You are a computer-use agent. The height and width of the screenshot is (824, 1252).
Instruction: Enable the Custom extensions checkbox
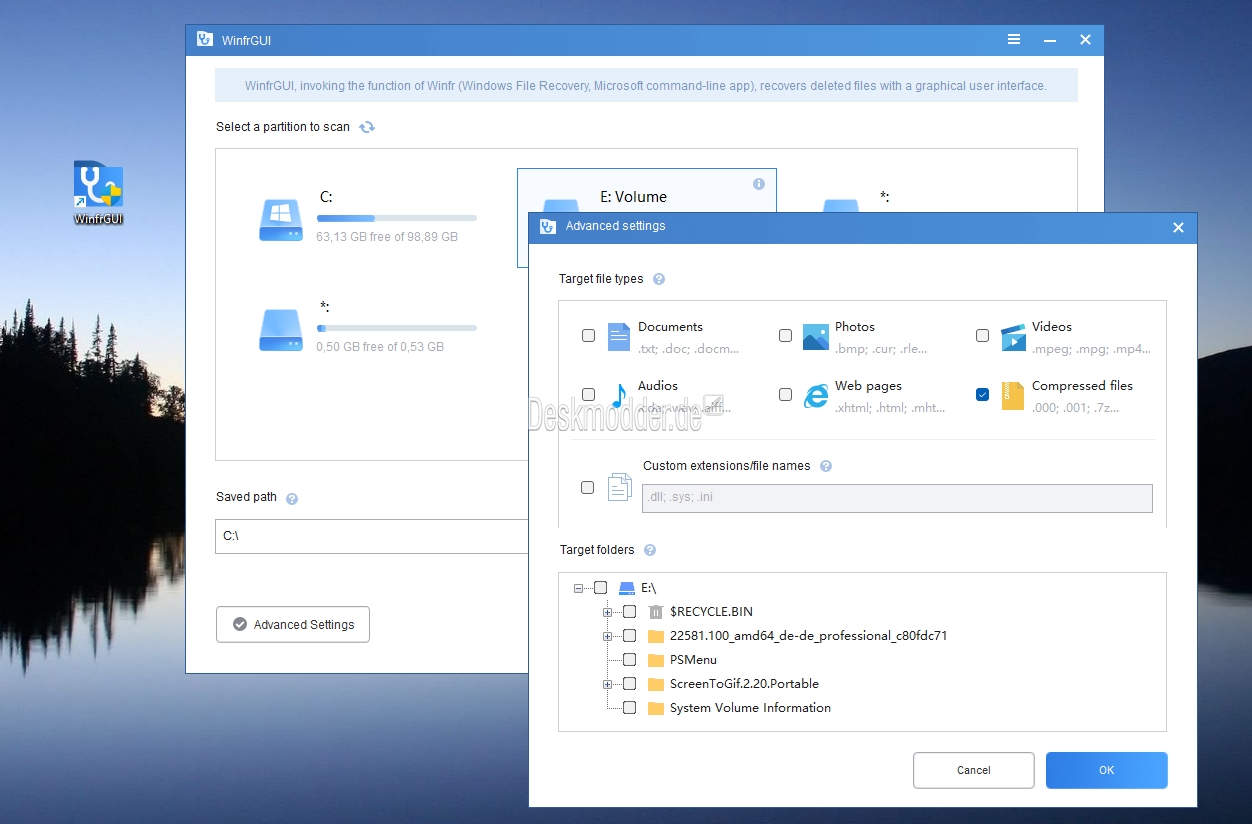coord(587,488)
